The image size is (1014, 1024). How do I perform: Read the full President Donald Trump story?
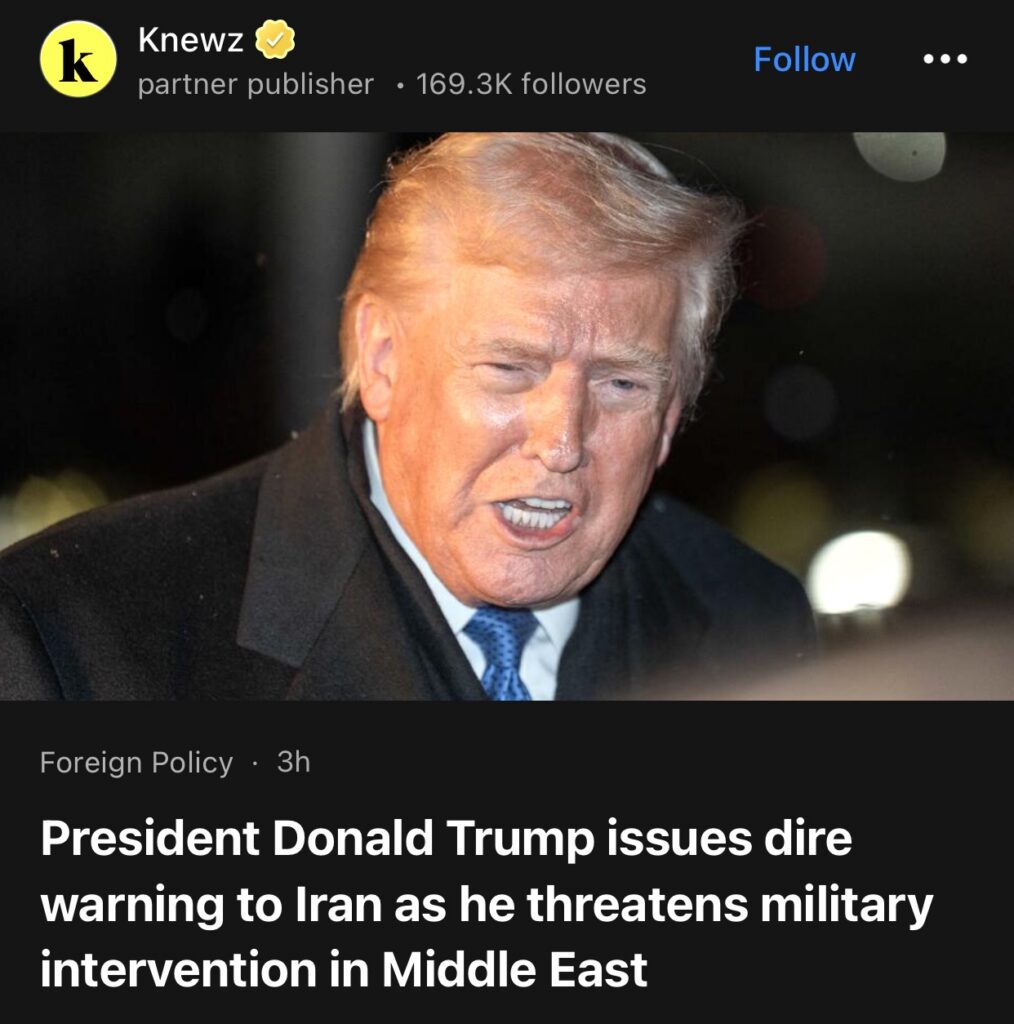486,904
